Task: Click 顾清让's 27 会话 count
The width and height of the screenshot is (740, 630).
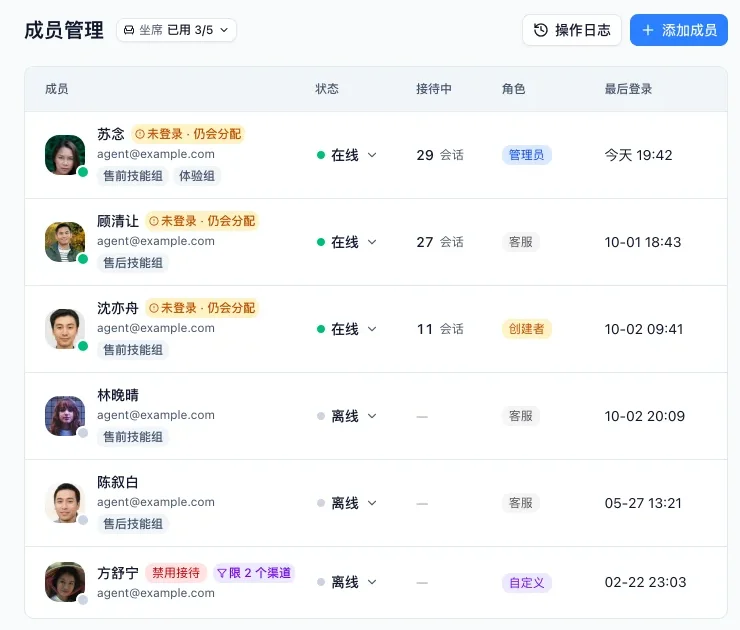Action: point(440,242)
